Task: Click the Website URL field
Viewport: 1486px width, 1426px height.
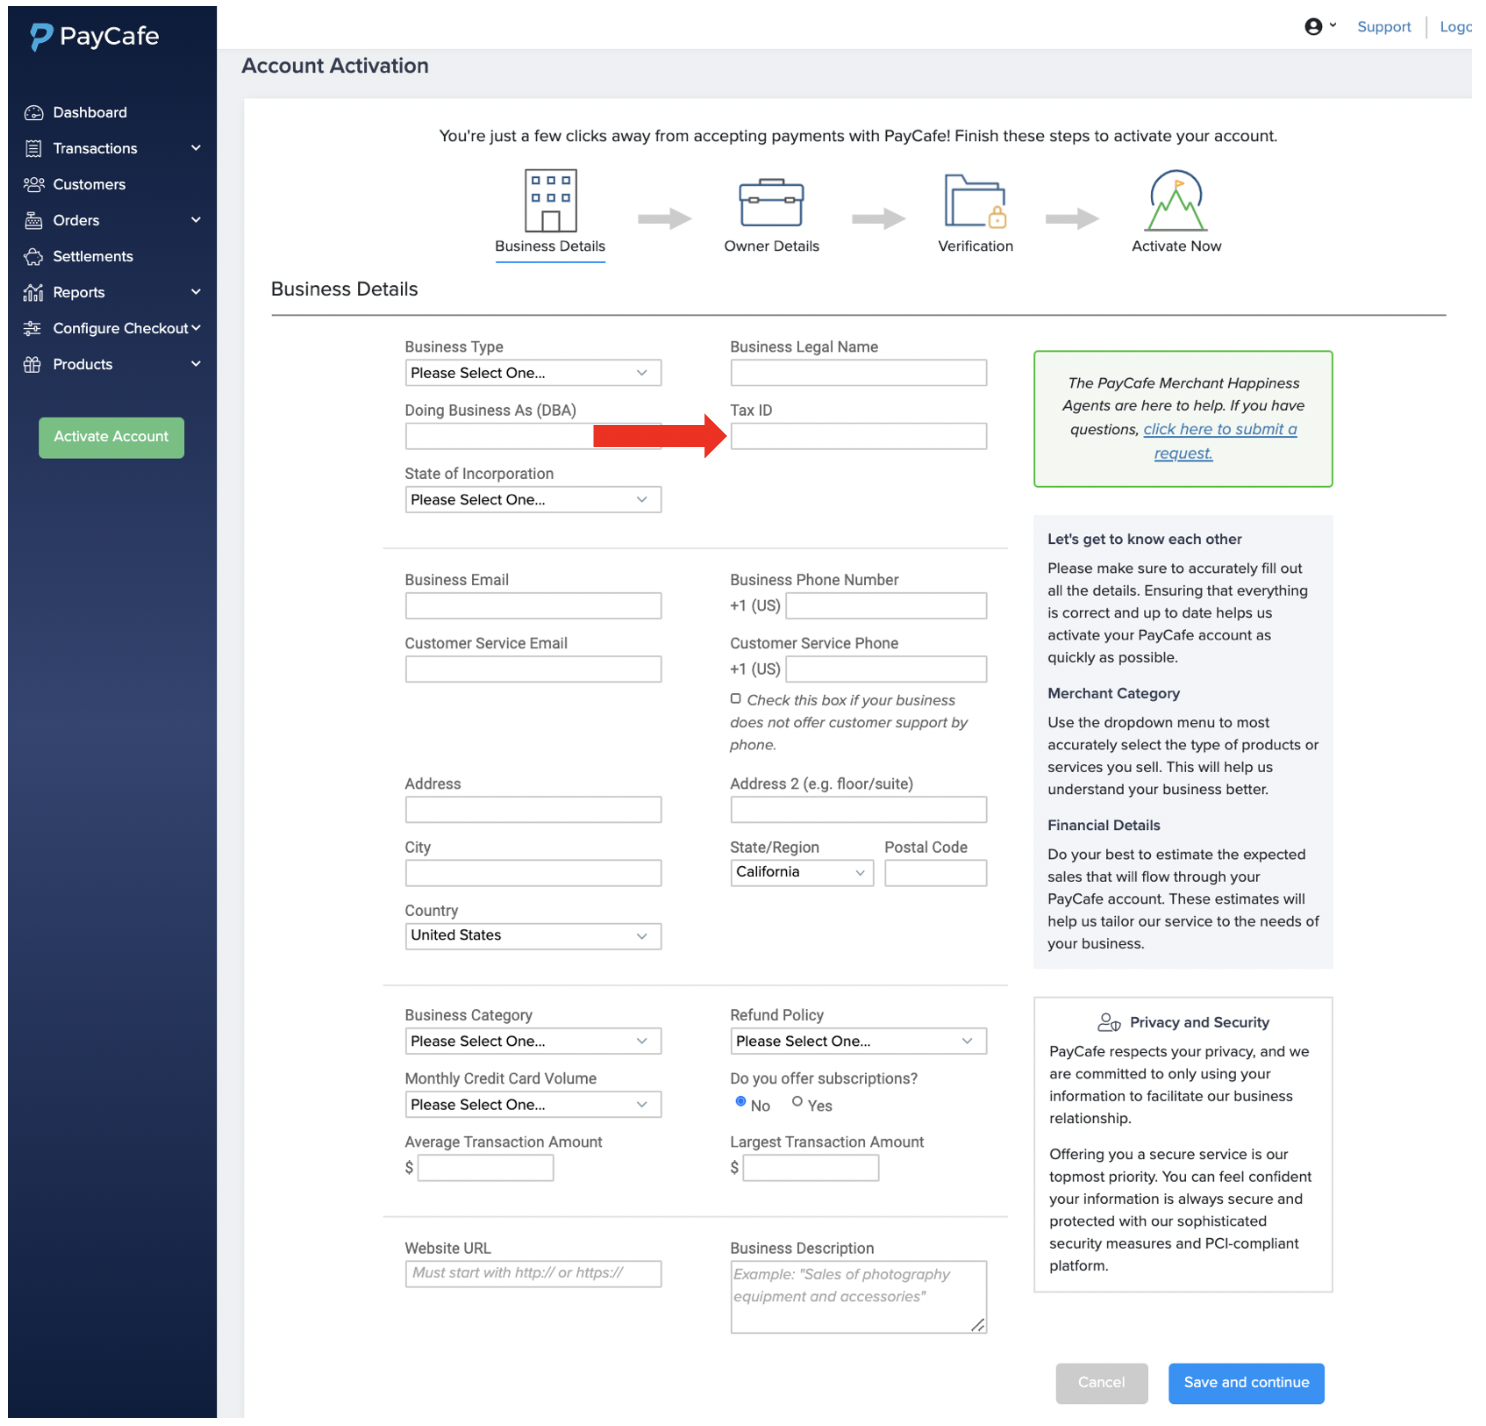Action: [x=533, y=1275]
